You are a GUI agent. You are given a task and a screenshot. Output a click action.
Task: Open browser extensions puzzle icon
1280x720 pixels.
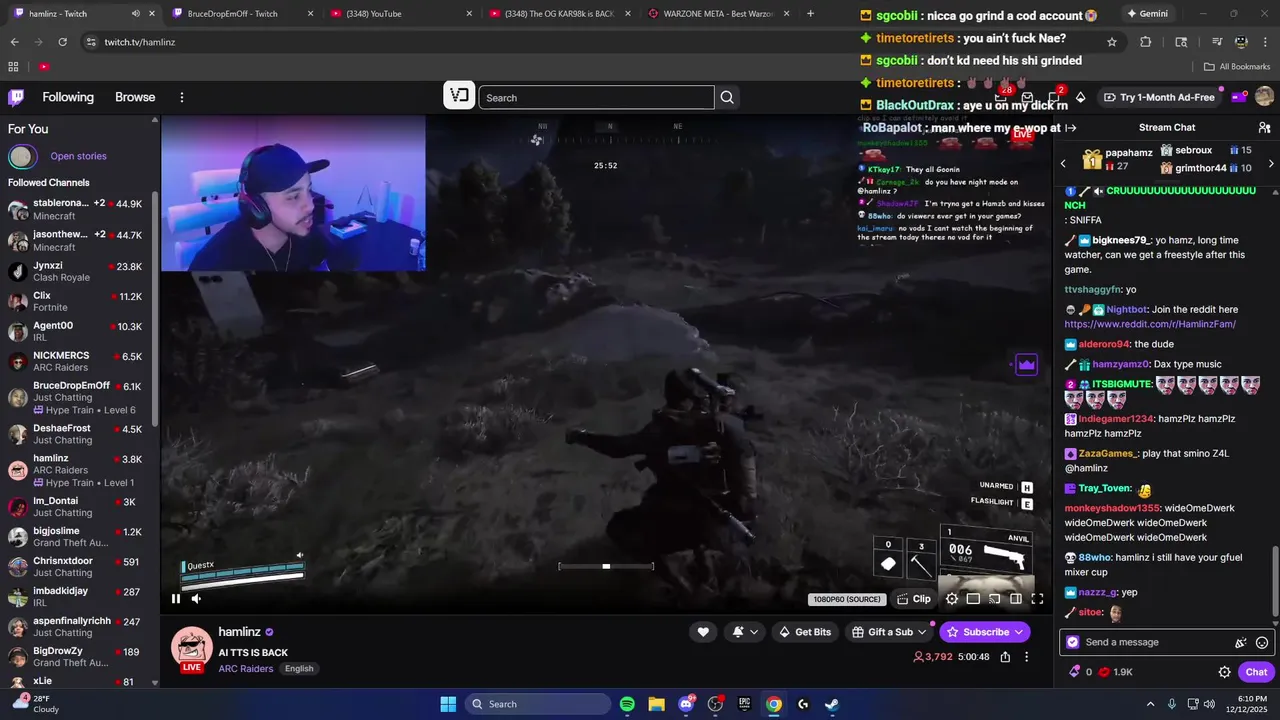coord(1146,42)
